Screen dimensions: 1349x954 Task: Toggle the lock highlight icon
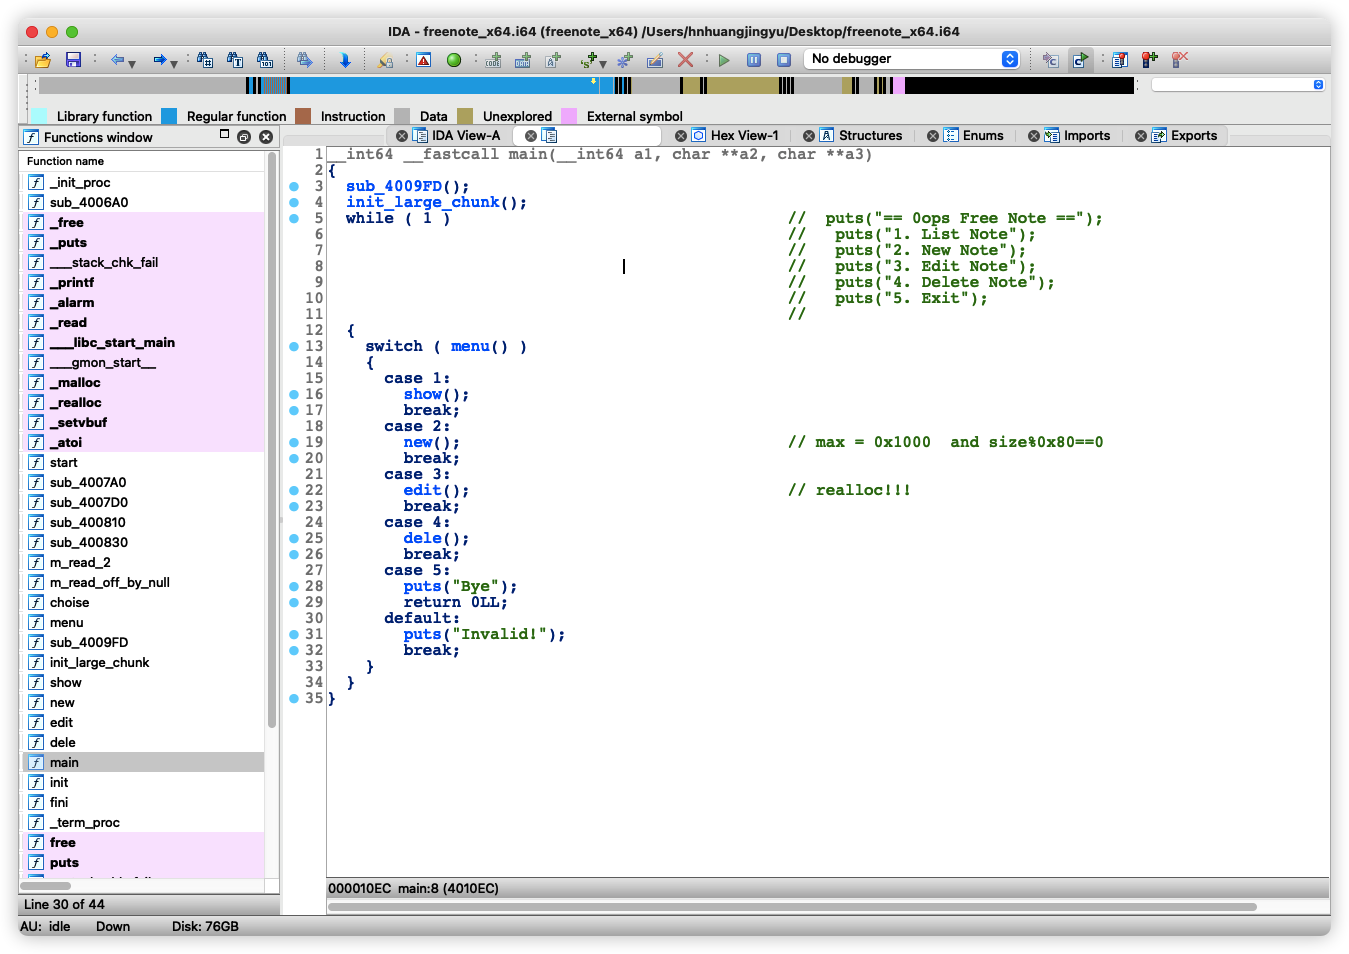385,60
